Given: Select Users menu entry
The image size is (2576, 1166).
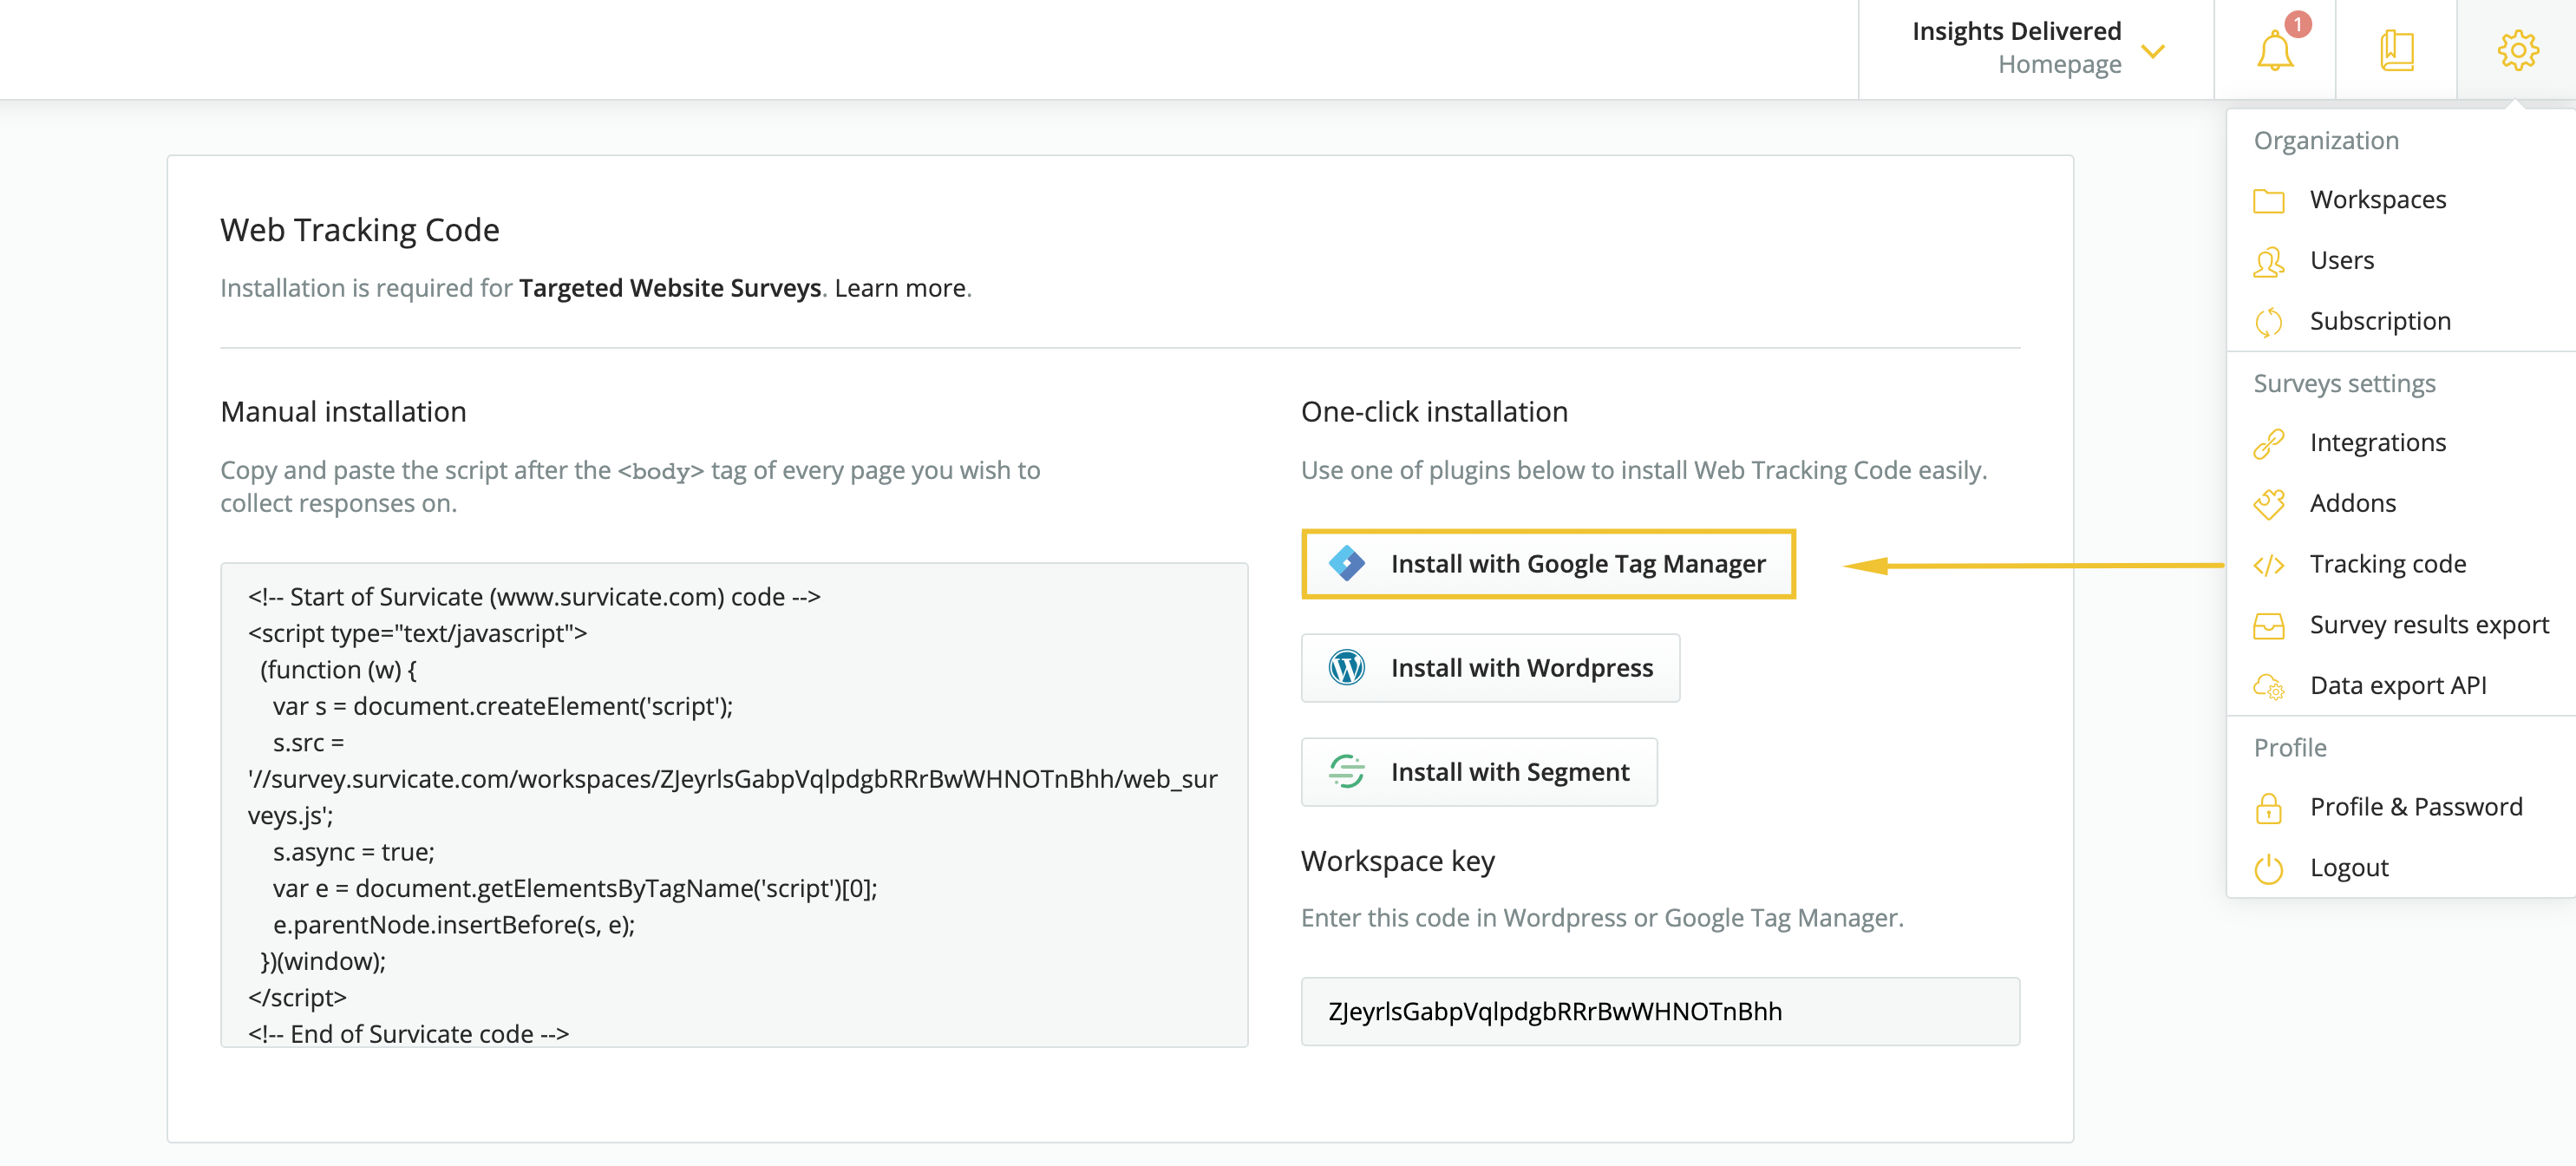Looking at the screenshot, I should coord(2341,261).
